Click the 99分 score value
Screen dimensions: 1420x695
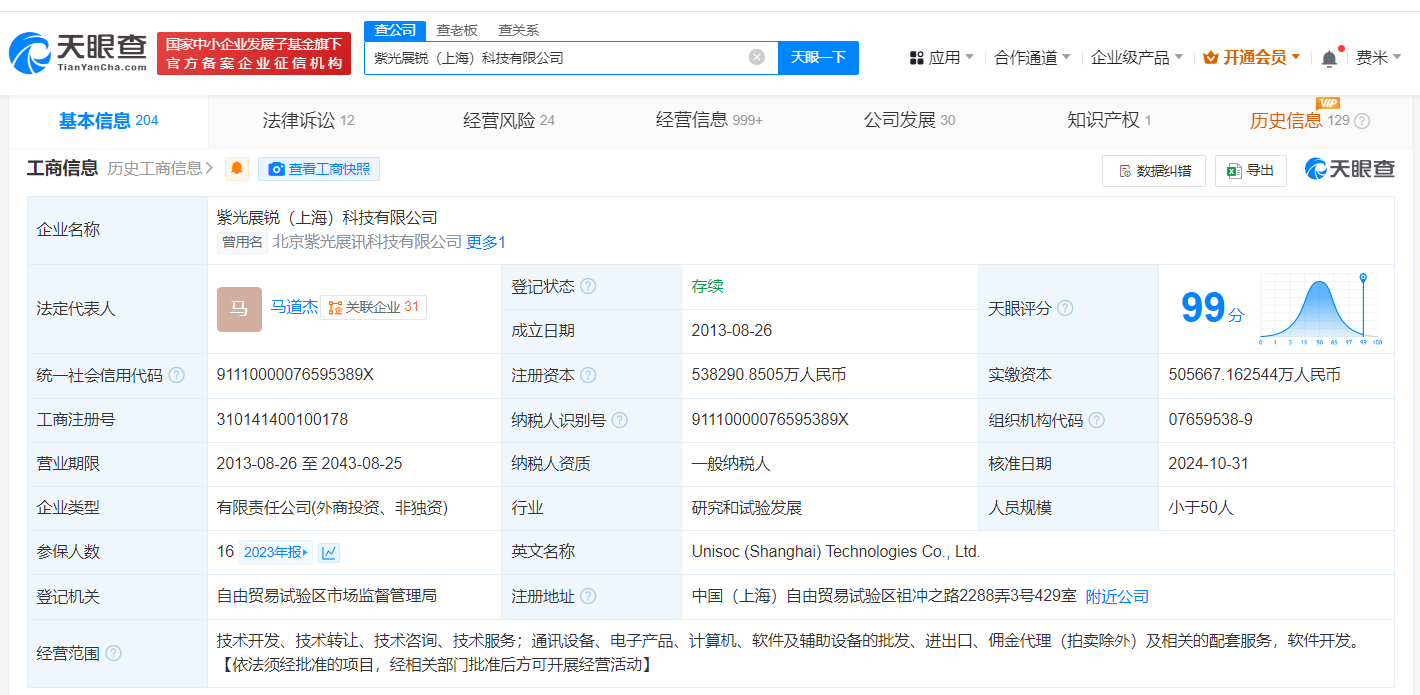click(x=1213, y=308)
